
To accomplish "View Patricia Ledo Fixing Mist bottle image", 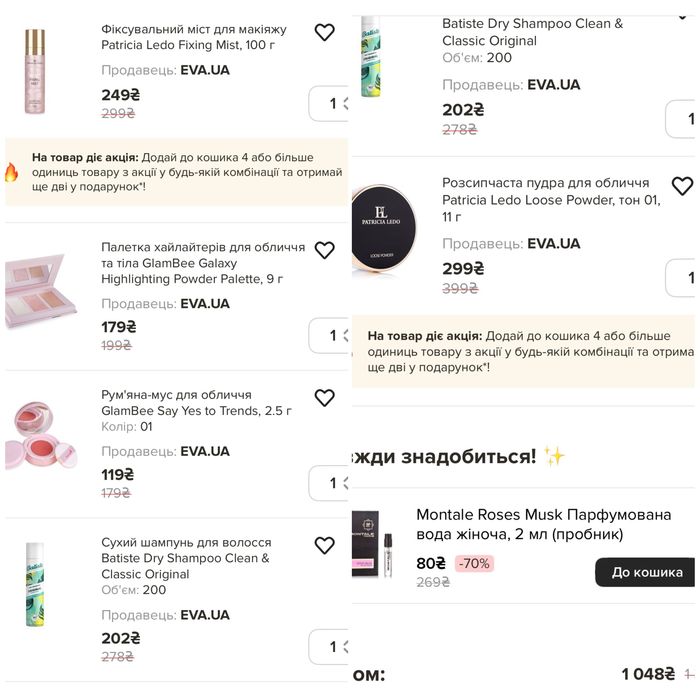I will (x=35, y=71).
